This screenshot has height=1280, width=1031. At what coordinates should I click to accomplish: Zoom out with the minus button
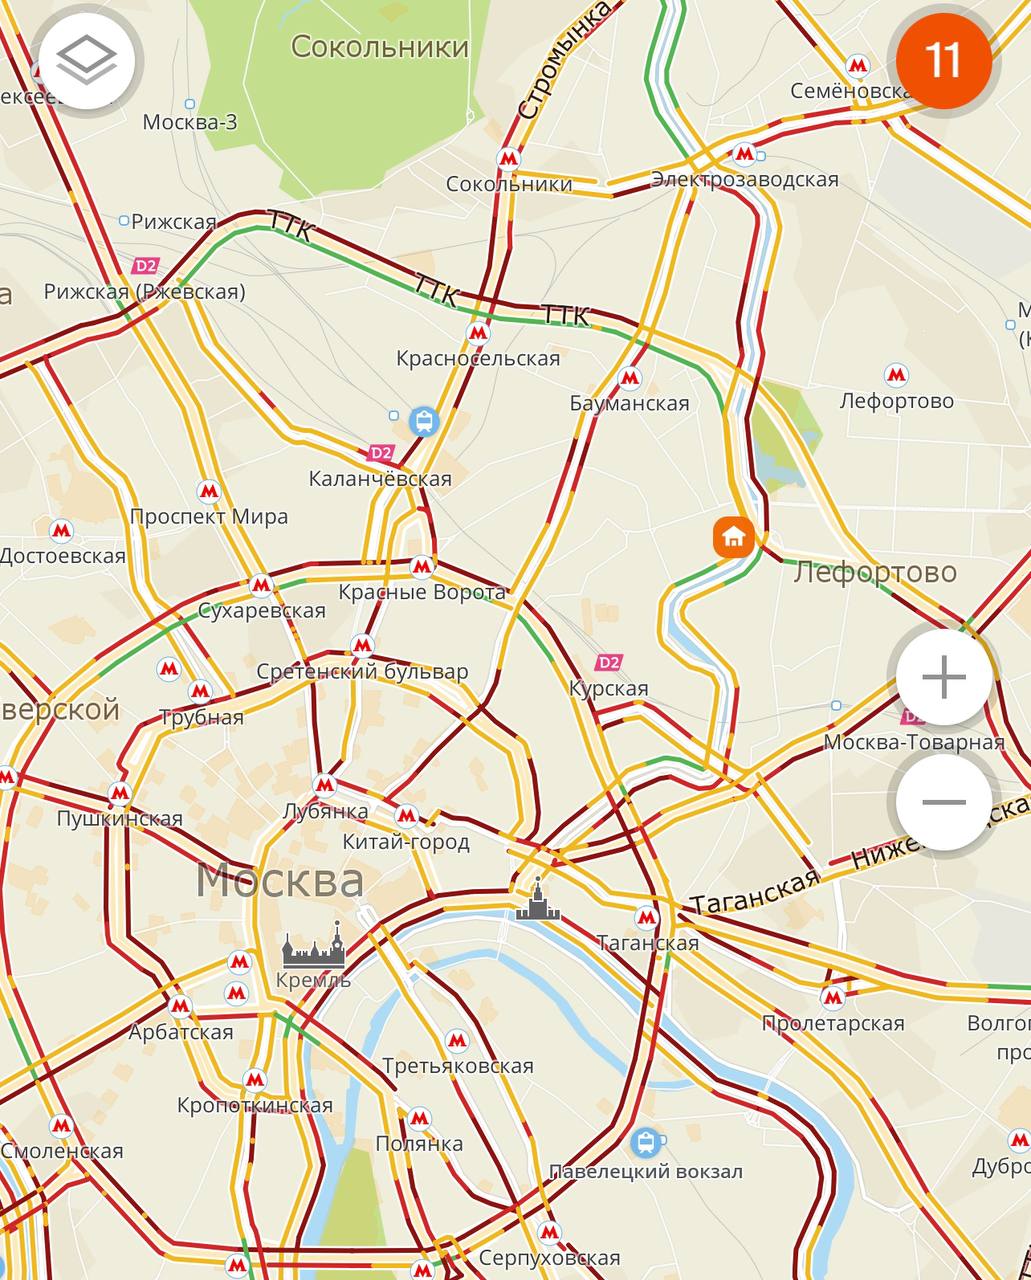(943, 802)
